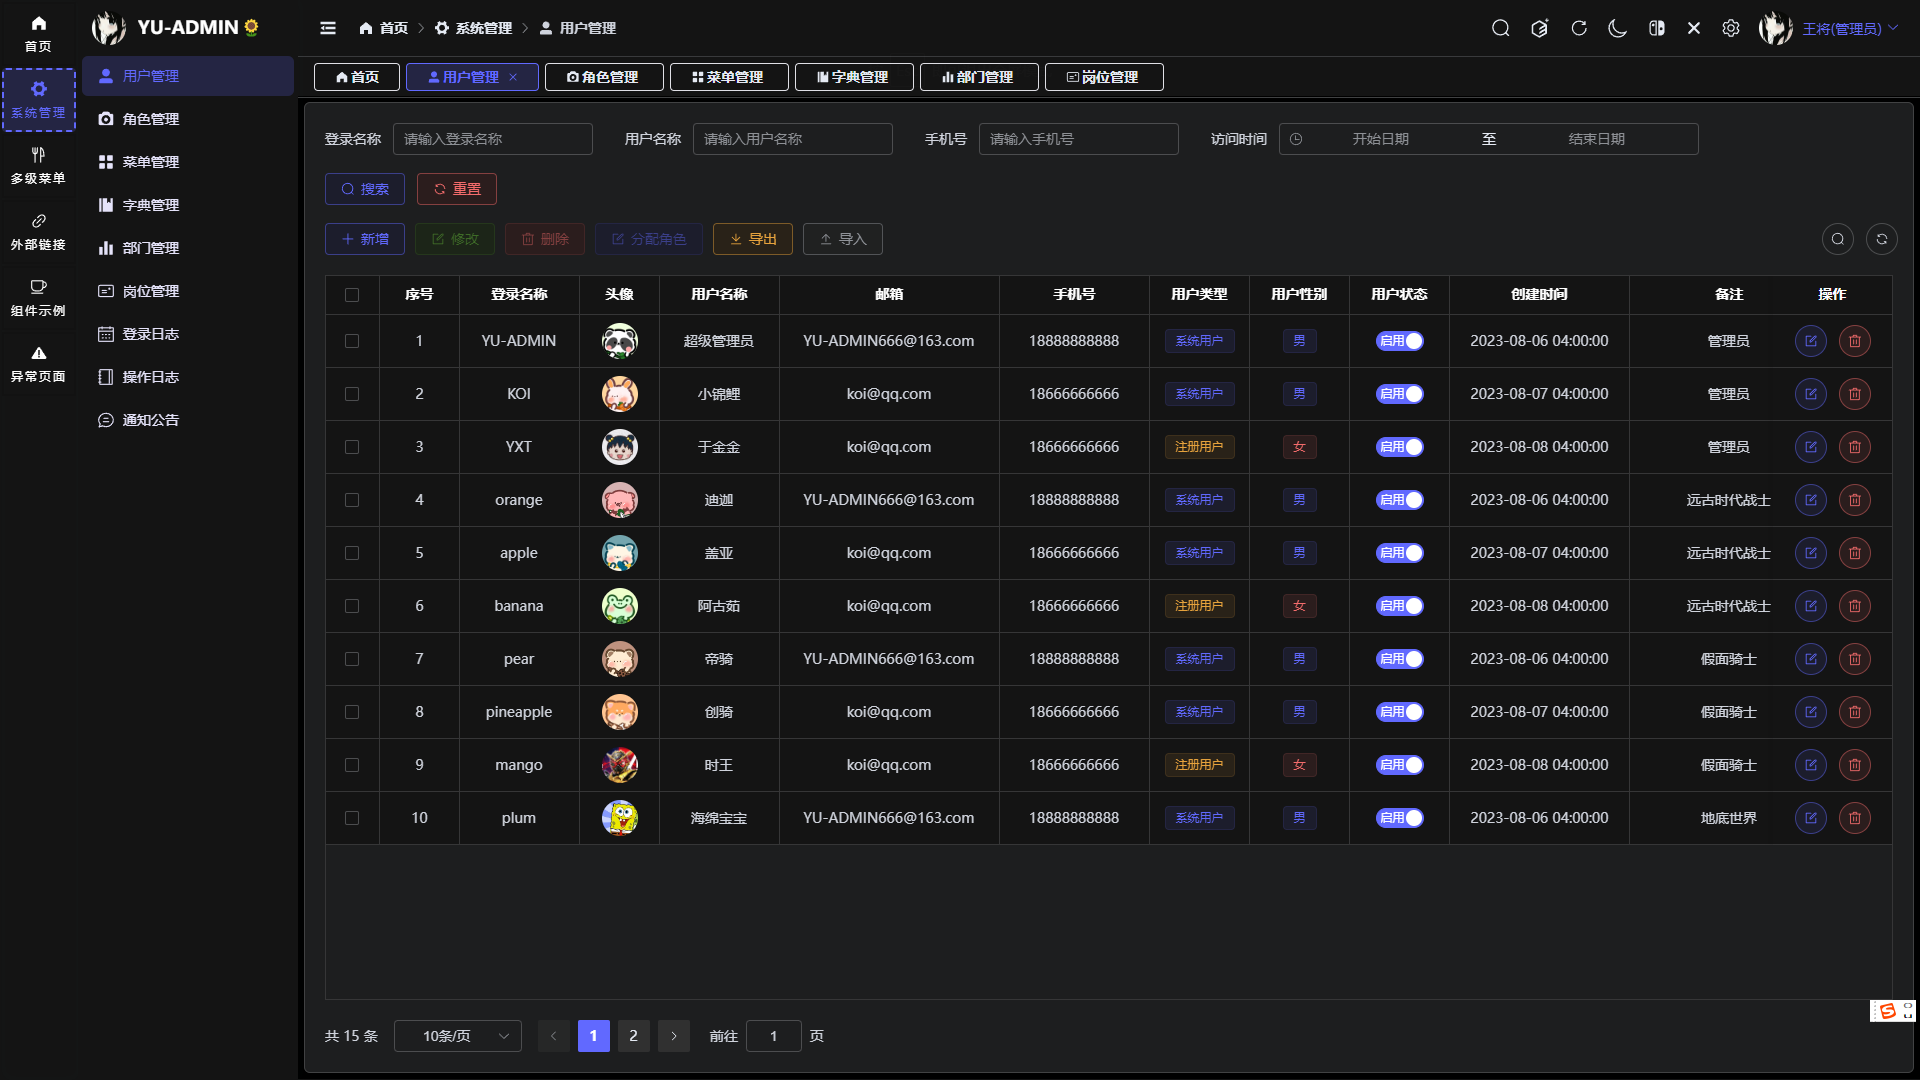This screenshot has height=1080, width=1920.
Task: Check the checkbox on banana row
Action: [x=352, y=606]
